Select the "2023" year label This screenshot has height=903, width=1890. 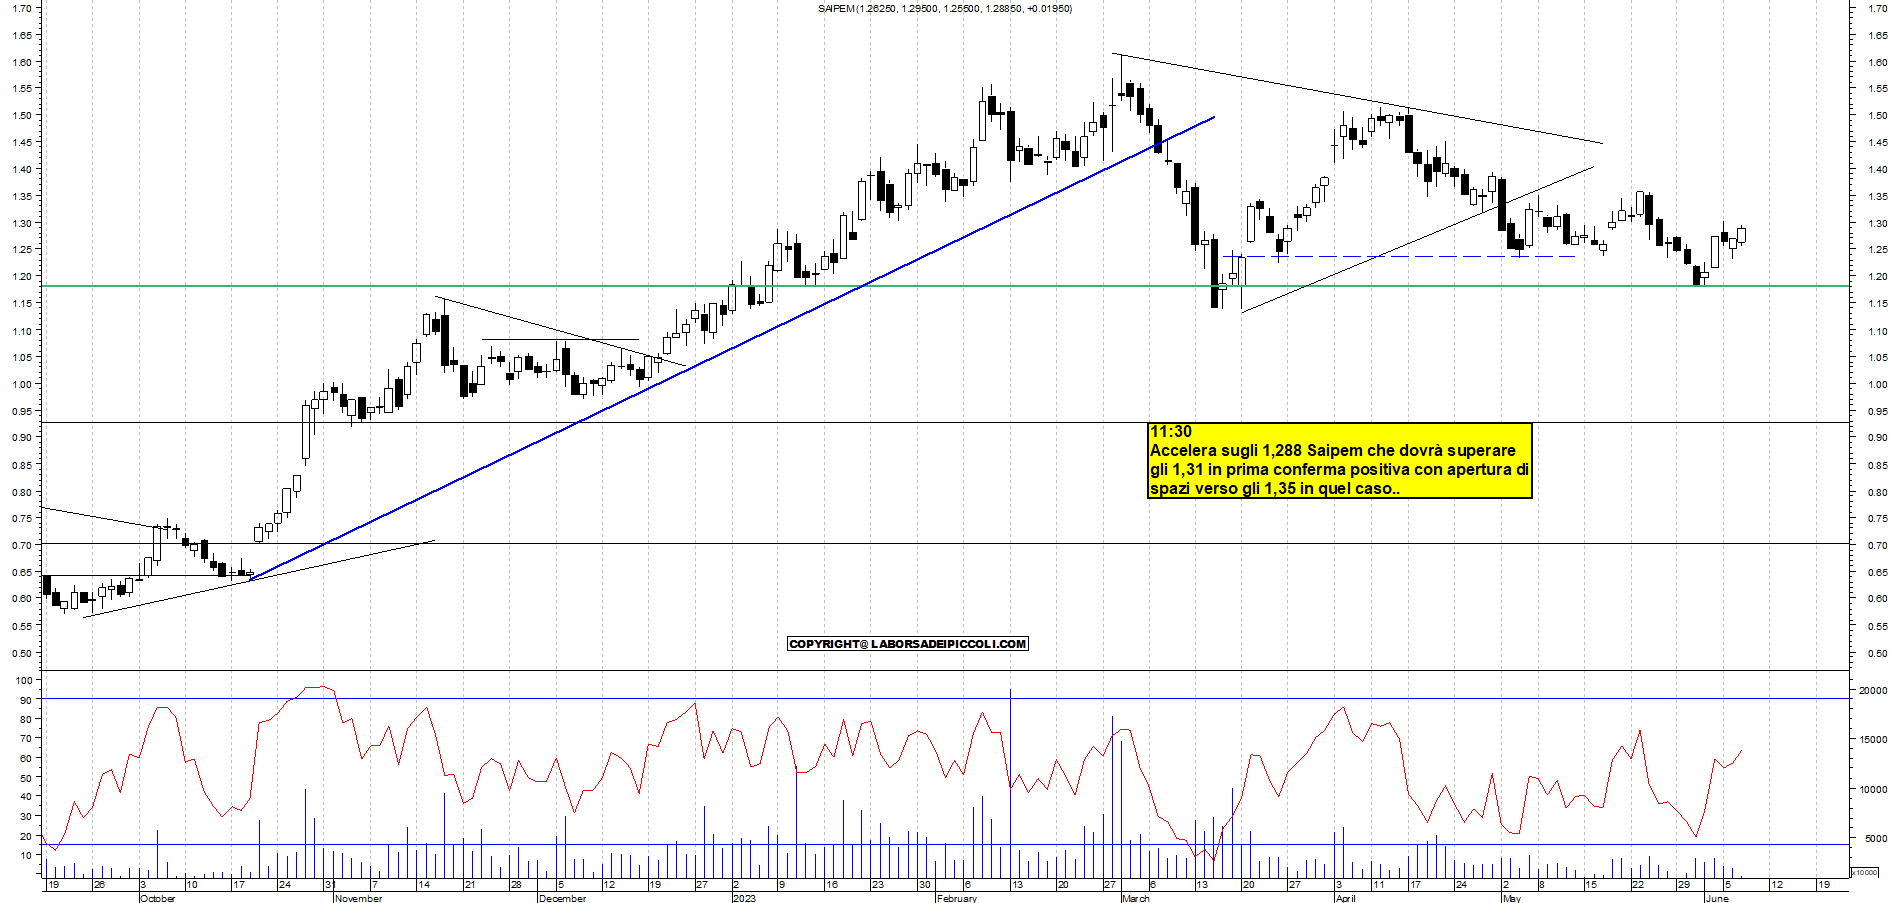pos(744,898)
